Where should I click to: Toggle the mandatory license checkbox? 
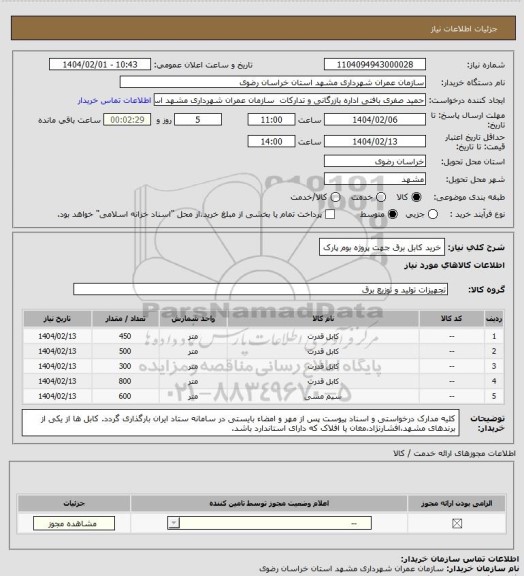pyautogui.click(x=457, y=523)
